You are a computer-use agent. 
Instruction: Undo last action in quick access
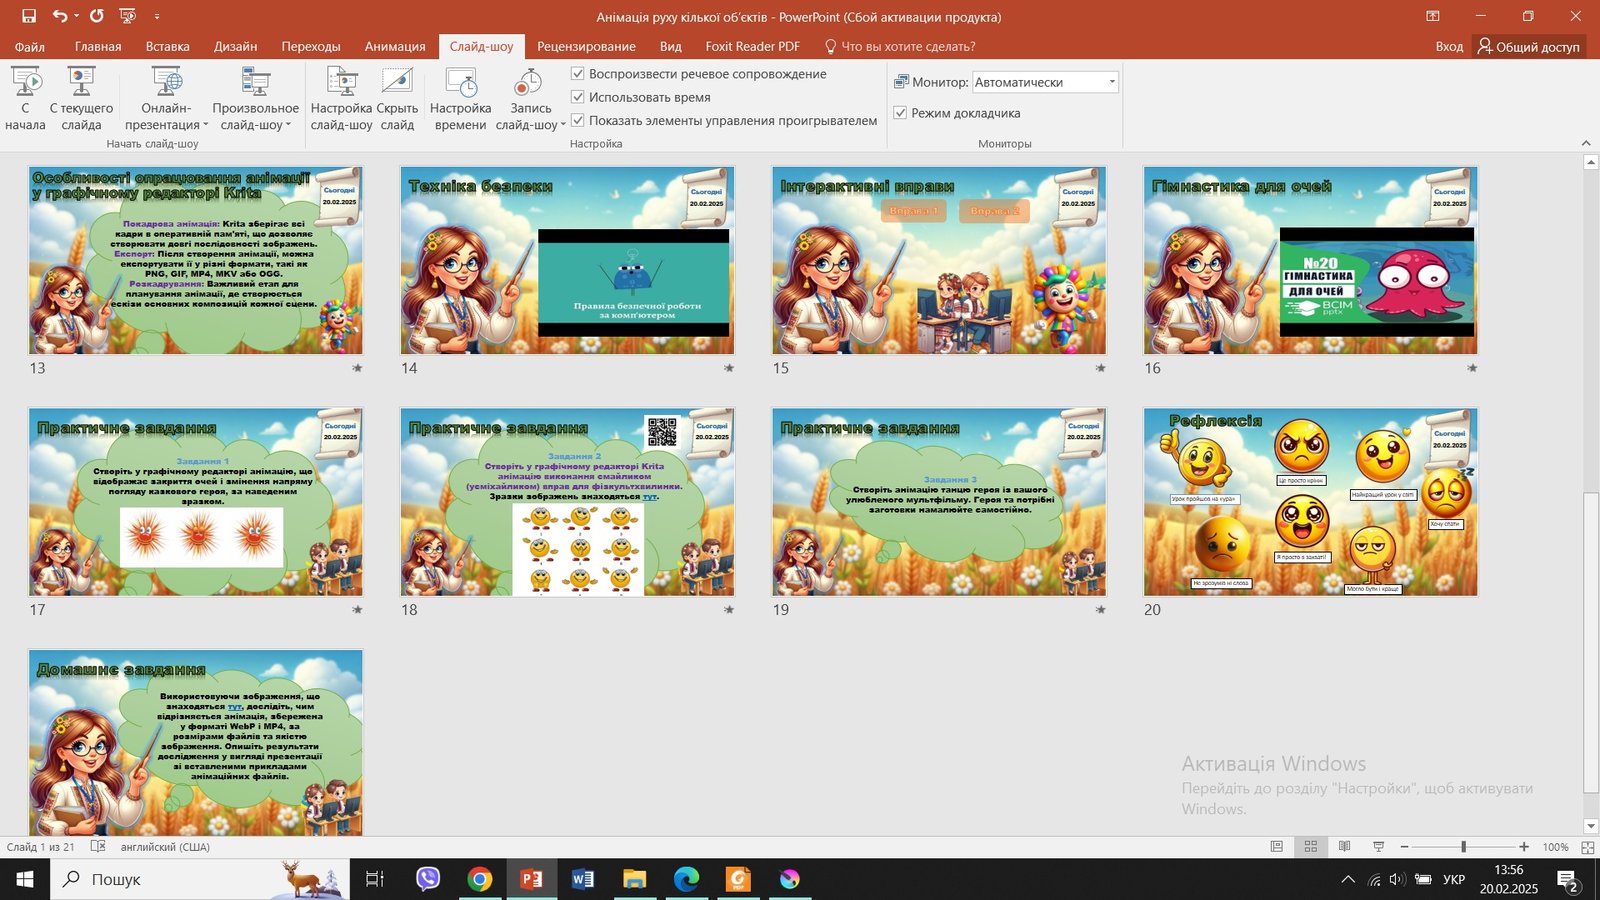pos(60,16)
